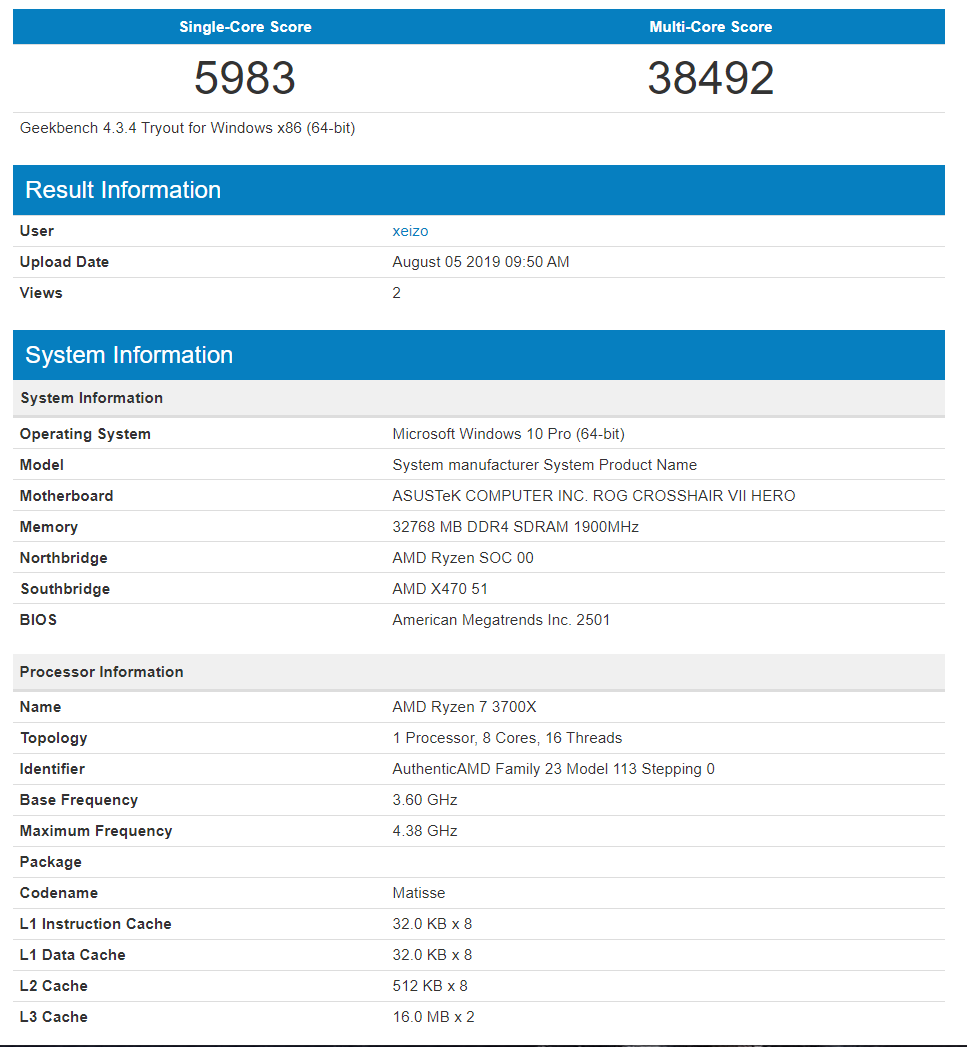Click the Codename row label
This screenshot has height=1047, width=967.
tap(59, 893)
